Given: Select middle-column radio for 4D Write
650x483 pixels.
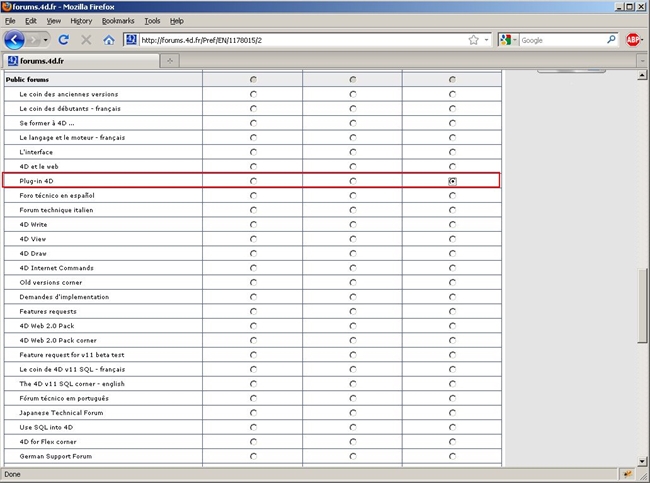Looking at the screenshot, I should [353, 225].
